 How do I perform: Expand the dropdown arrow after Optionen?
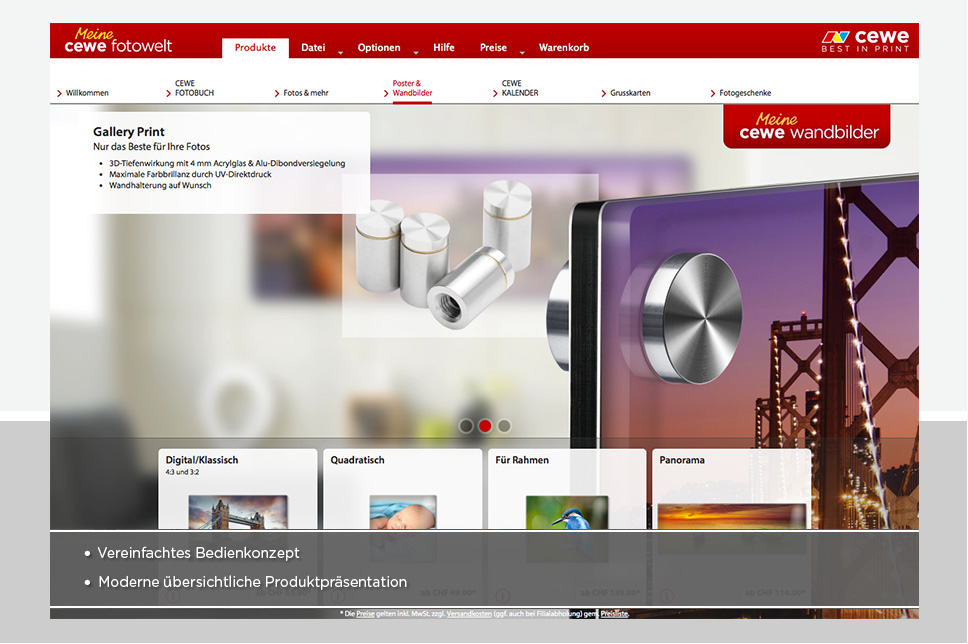coord(415,53)
